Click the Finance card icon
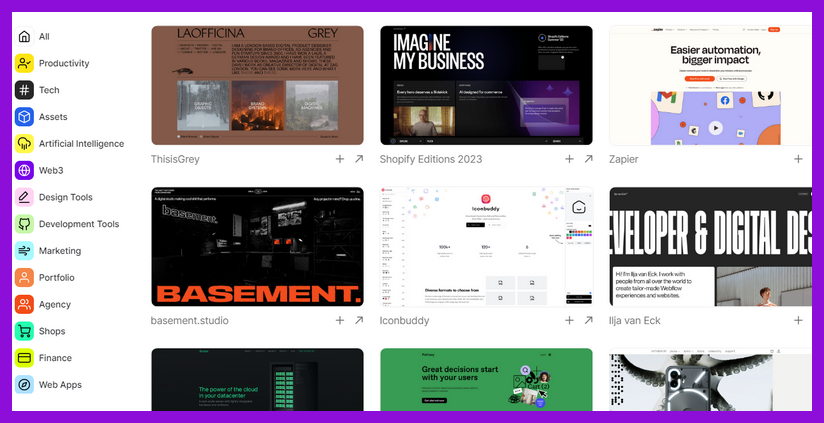Screen dimensions: 824x423 click(x=24, y=358)
